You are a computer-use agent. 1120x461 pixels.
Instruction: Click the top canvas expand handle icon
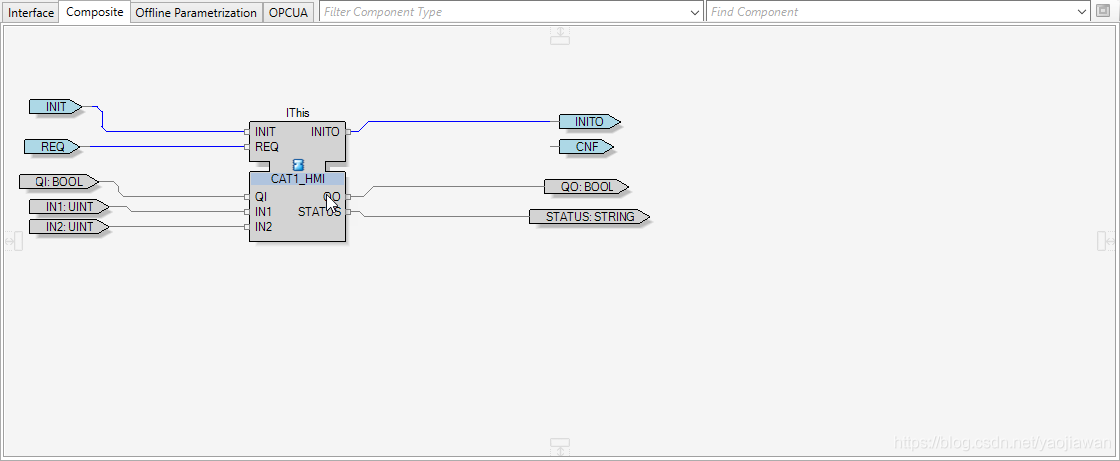pyautogui.click(x=560, y=35)
